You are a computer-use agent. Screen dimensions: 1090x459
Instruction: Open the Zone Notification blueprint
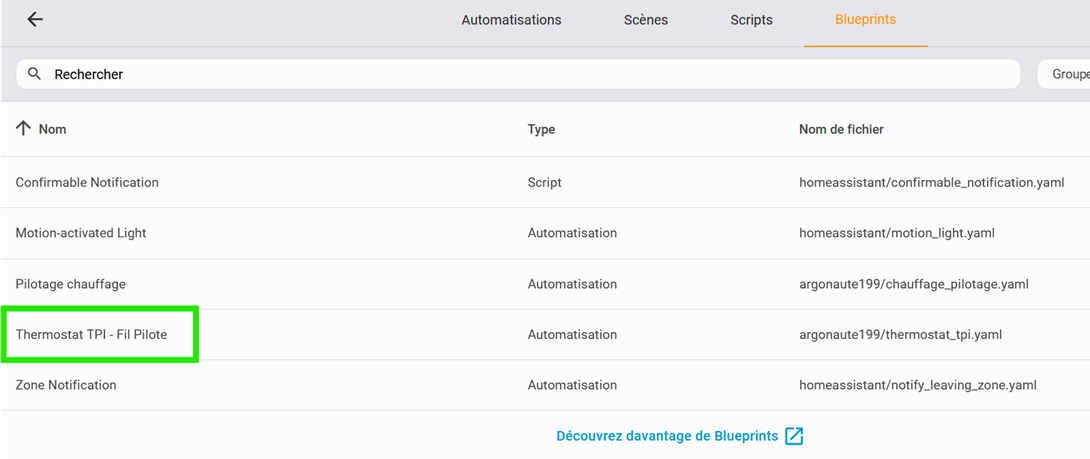point(545,385)
